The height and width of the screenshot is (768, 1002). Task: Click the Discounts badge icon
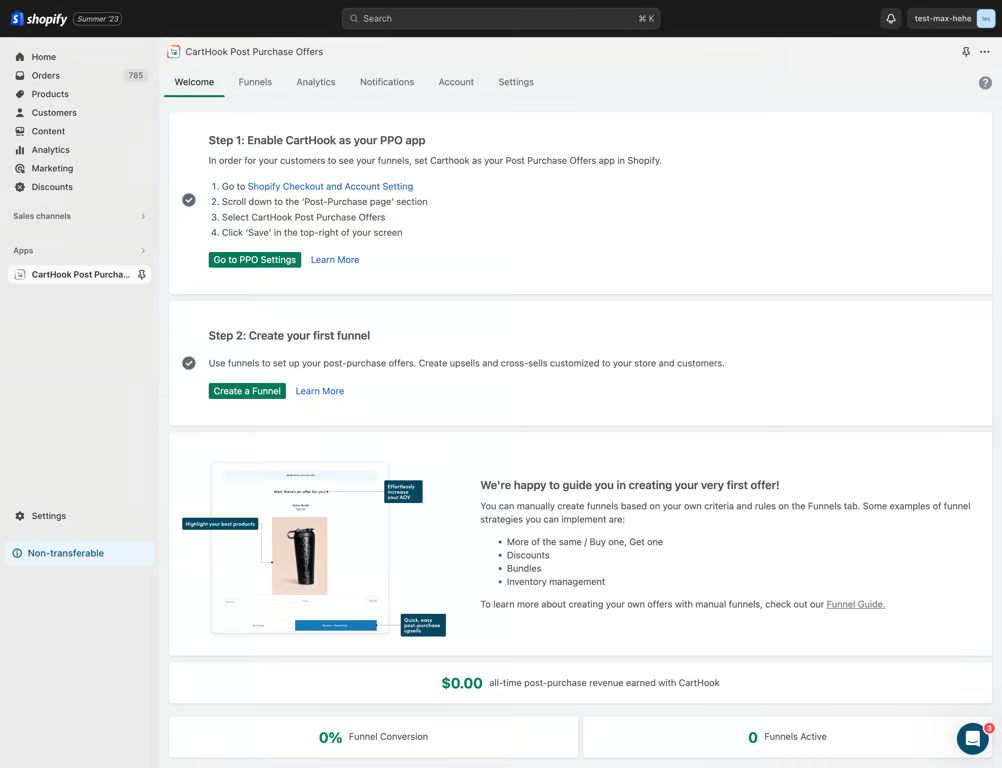pyautogui.click(x=20, y=187)
